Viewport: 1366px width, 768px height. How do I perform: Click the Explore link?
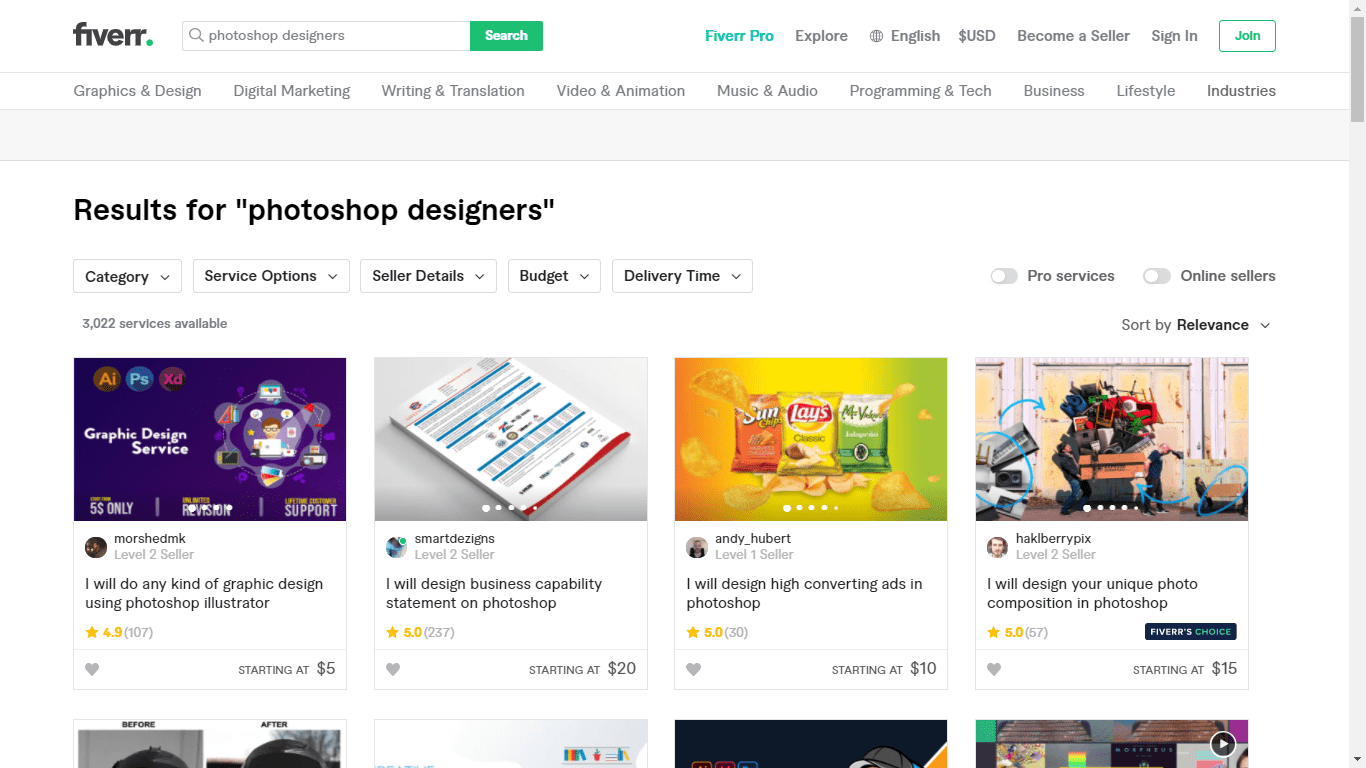821,36
